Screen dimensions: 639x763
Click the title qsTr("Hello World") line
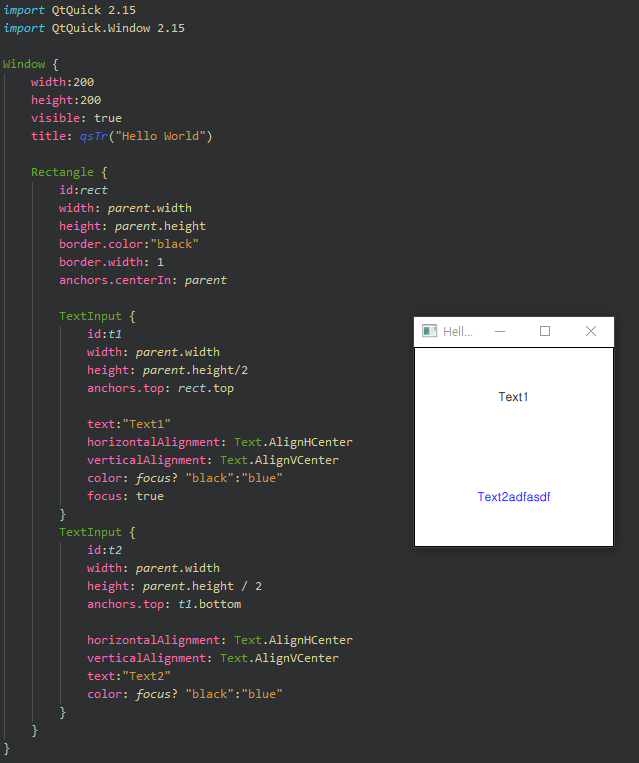122,136
